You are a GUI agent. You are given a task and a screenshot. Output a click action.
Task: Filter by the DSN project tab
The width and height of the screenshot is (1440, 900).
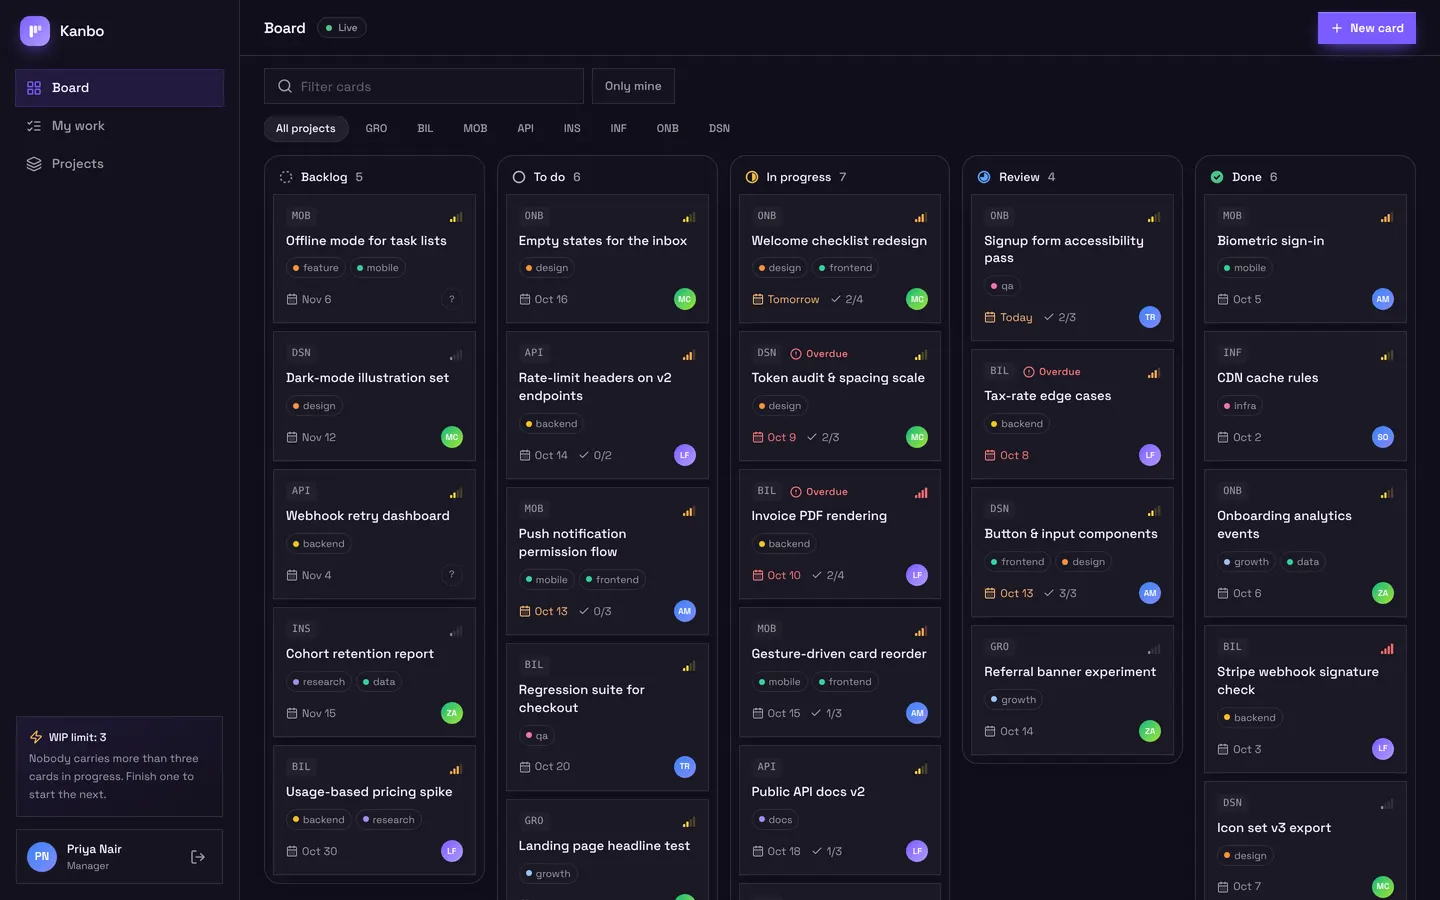click(x=719, y=128)
